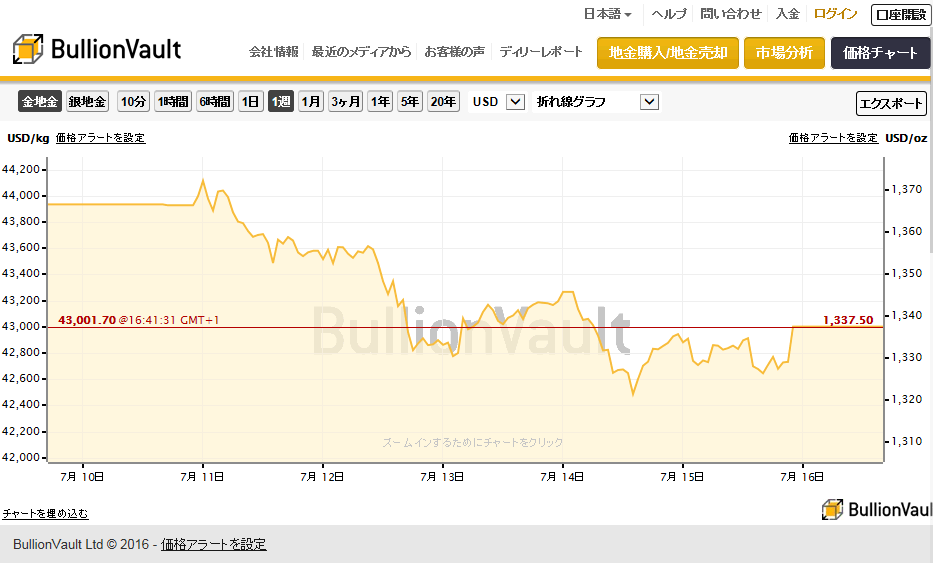Click the 口座開設 button

[901, 15]
